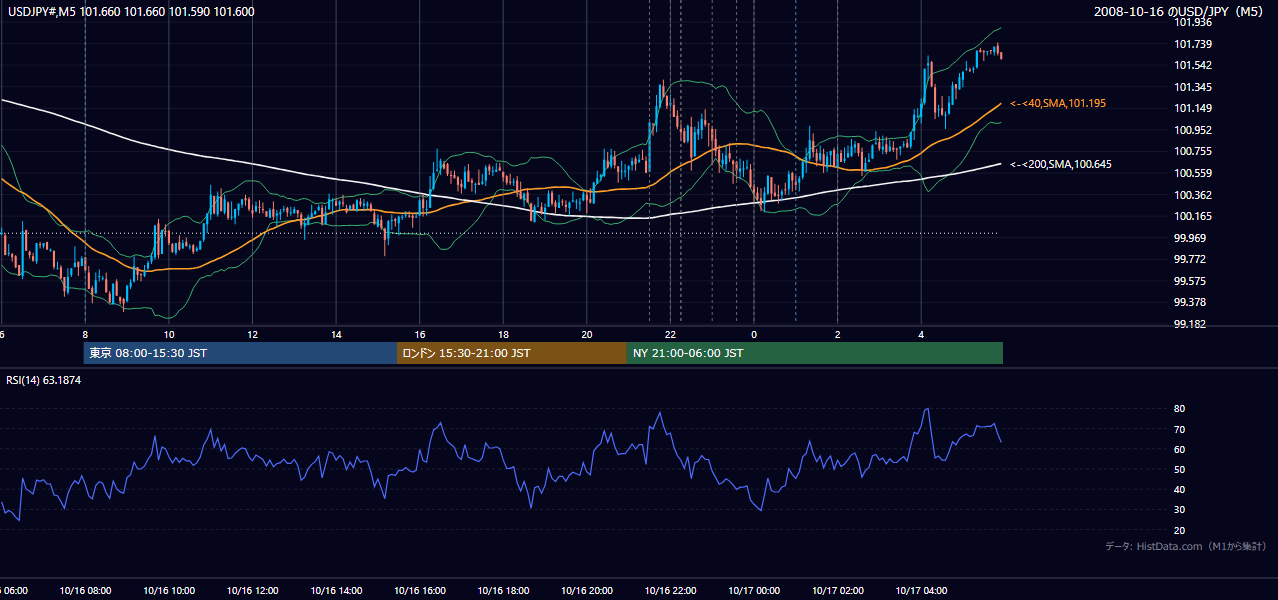Click the 10/16 12:00 date label

[252, 591]
